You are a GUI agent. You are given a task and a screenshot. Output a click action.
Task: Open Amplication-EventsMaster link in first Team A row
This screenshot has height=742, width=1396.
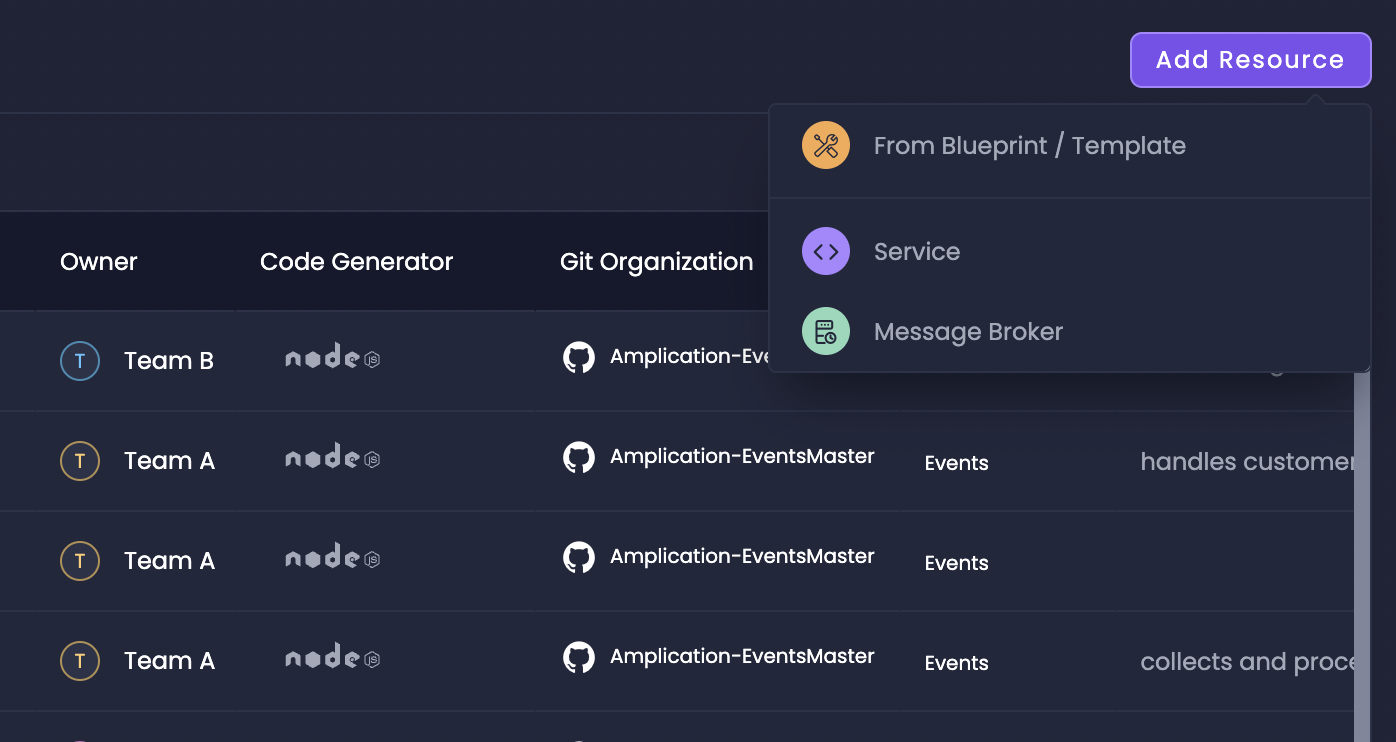742,456
